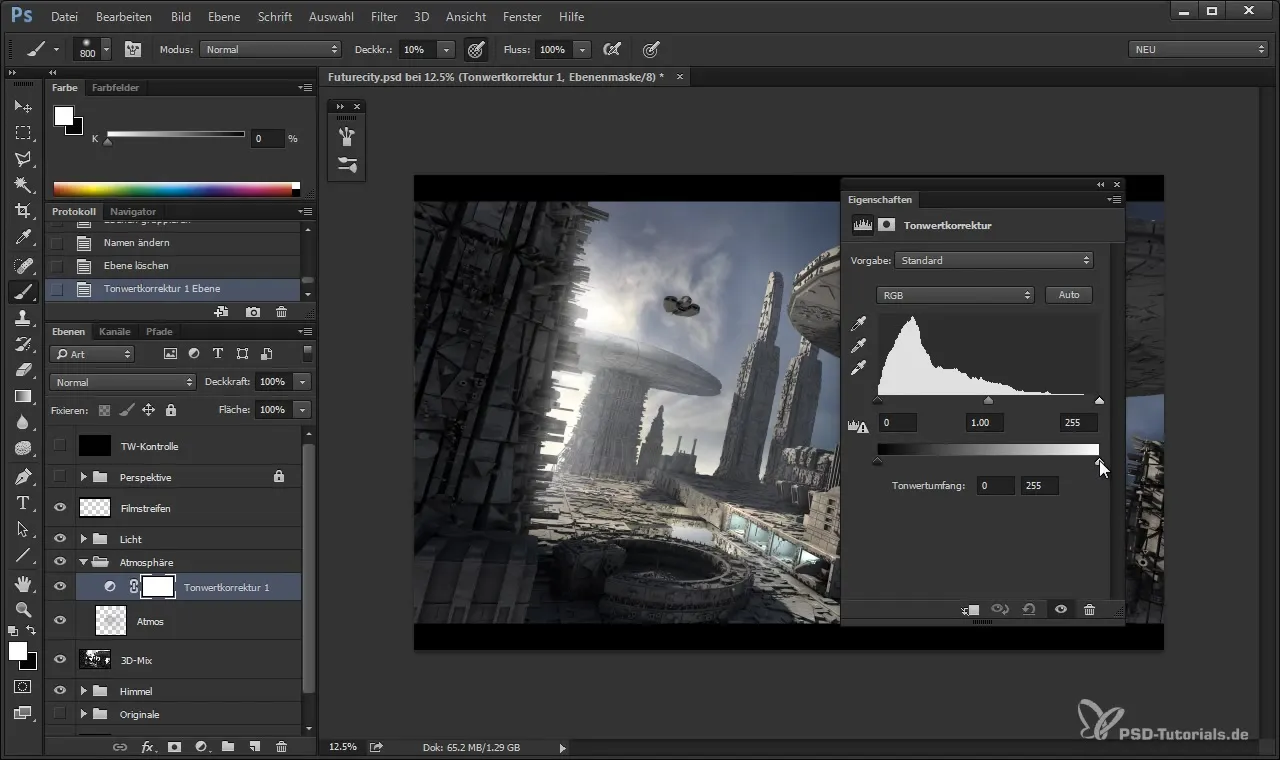Open Vorgabe Standard preset dropdown
Image resolution: width=1280 pixels, height=760 pixels.
(x=994, y=260)
